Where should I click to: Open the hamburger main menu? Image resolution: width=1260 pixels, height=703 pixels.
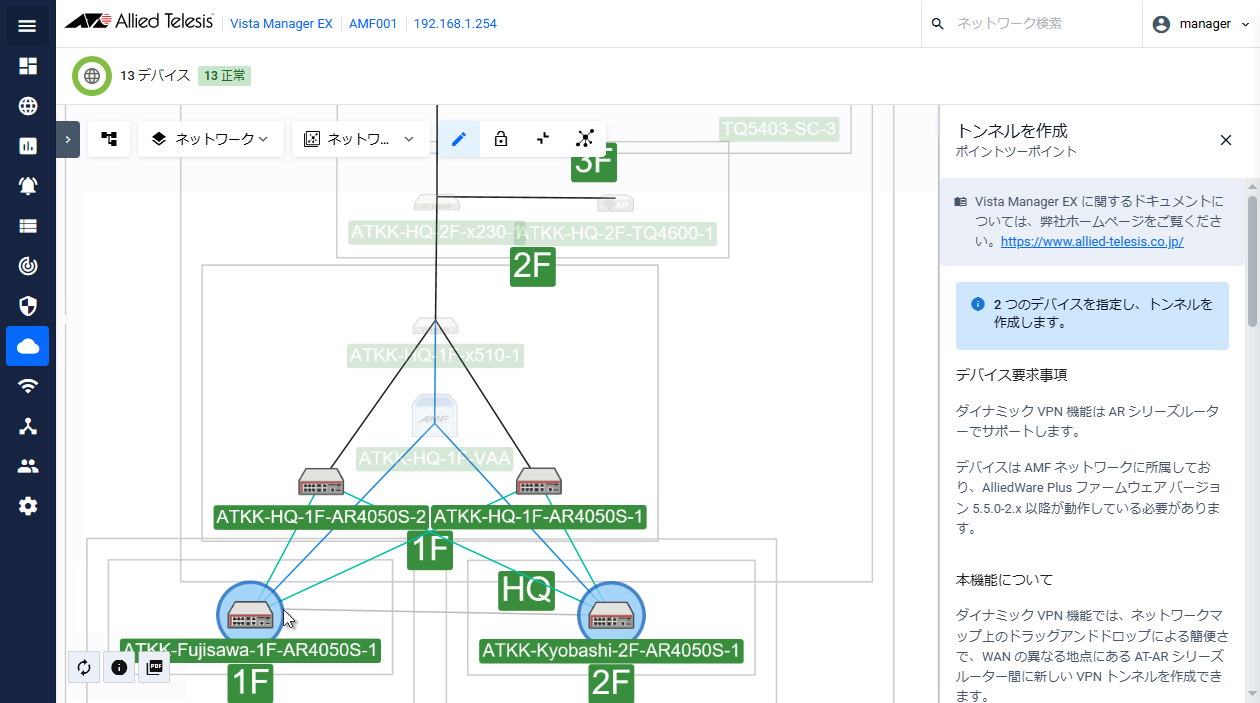click(27, 25)
